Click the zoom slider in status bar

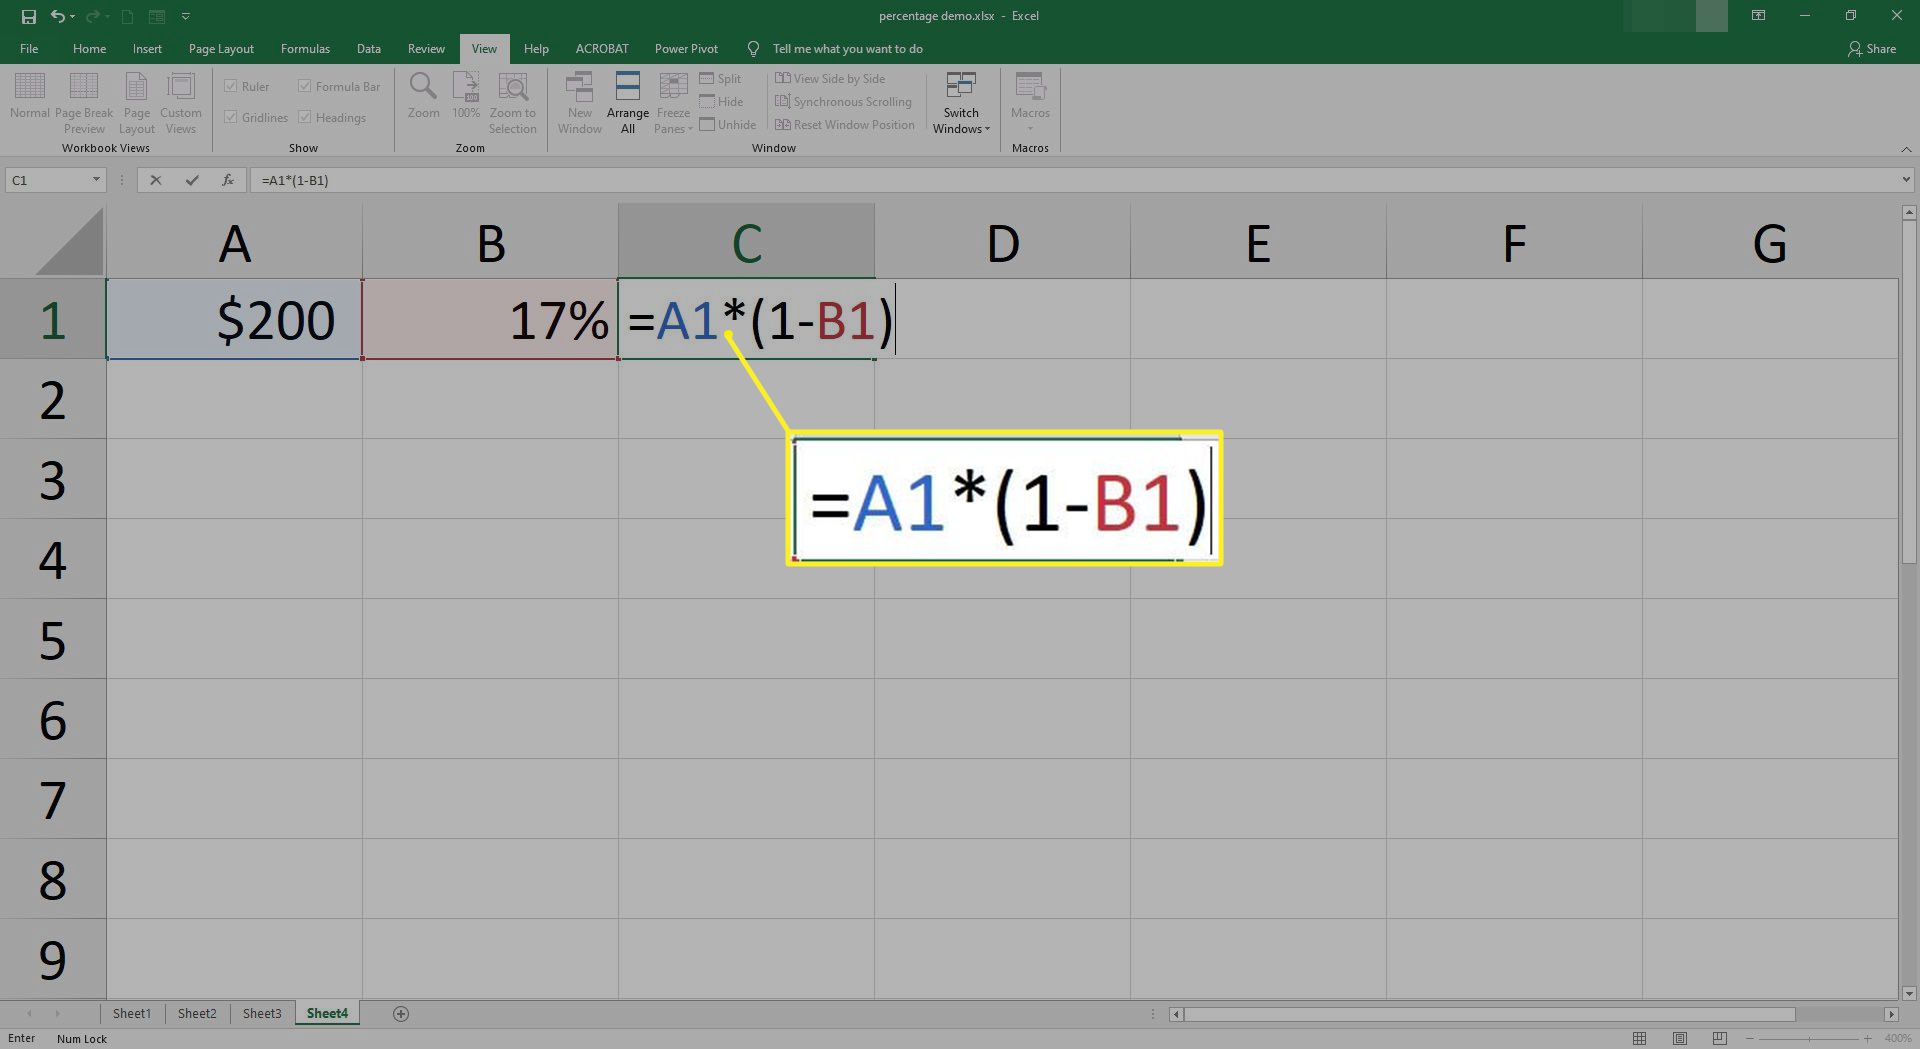point(1808,1038)
